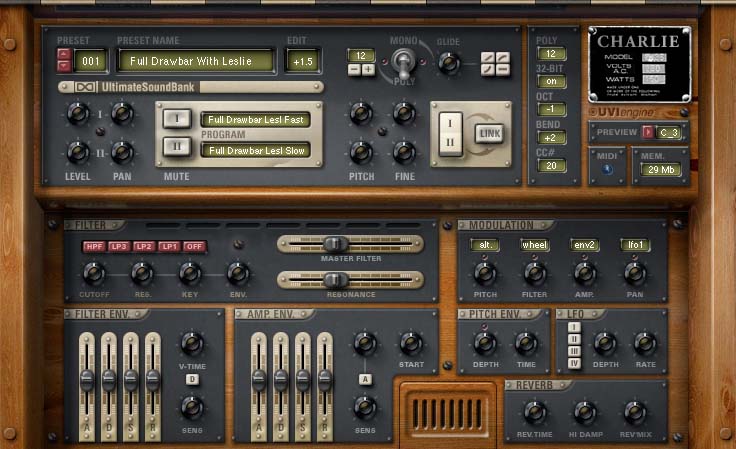This screenshot has height=449, width=736.
Task: Select the bottom-left glide curve shape button
Action: tap(488, 70)
